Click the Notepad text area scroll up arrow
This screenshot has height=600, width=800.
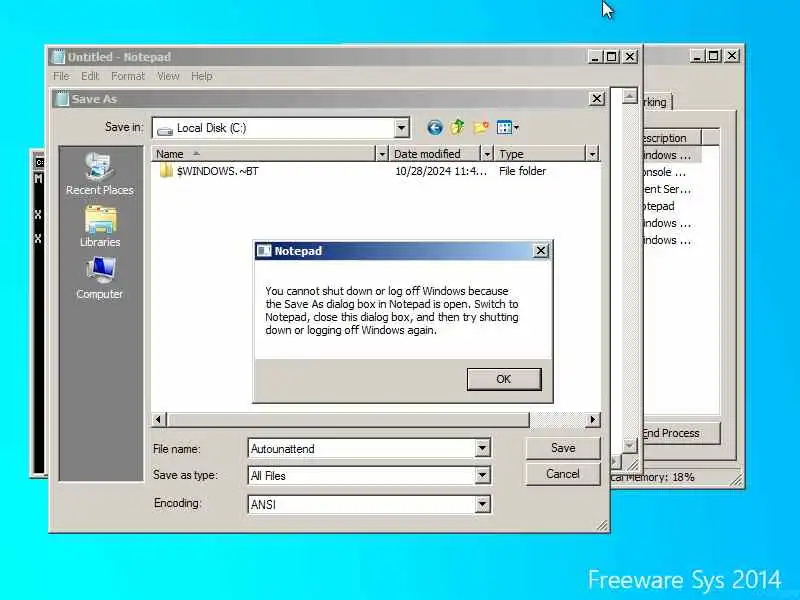630,95
